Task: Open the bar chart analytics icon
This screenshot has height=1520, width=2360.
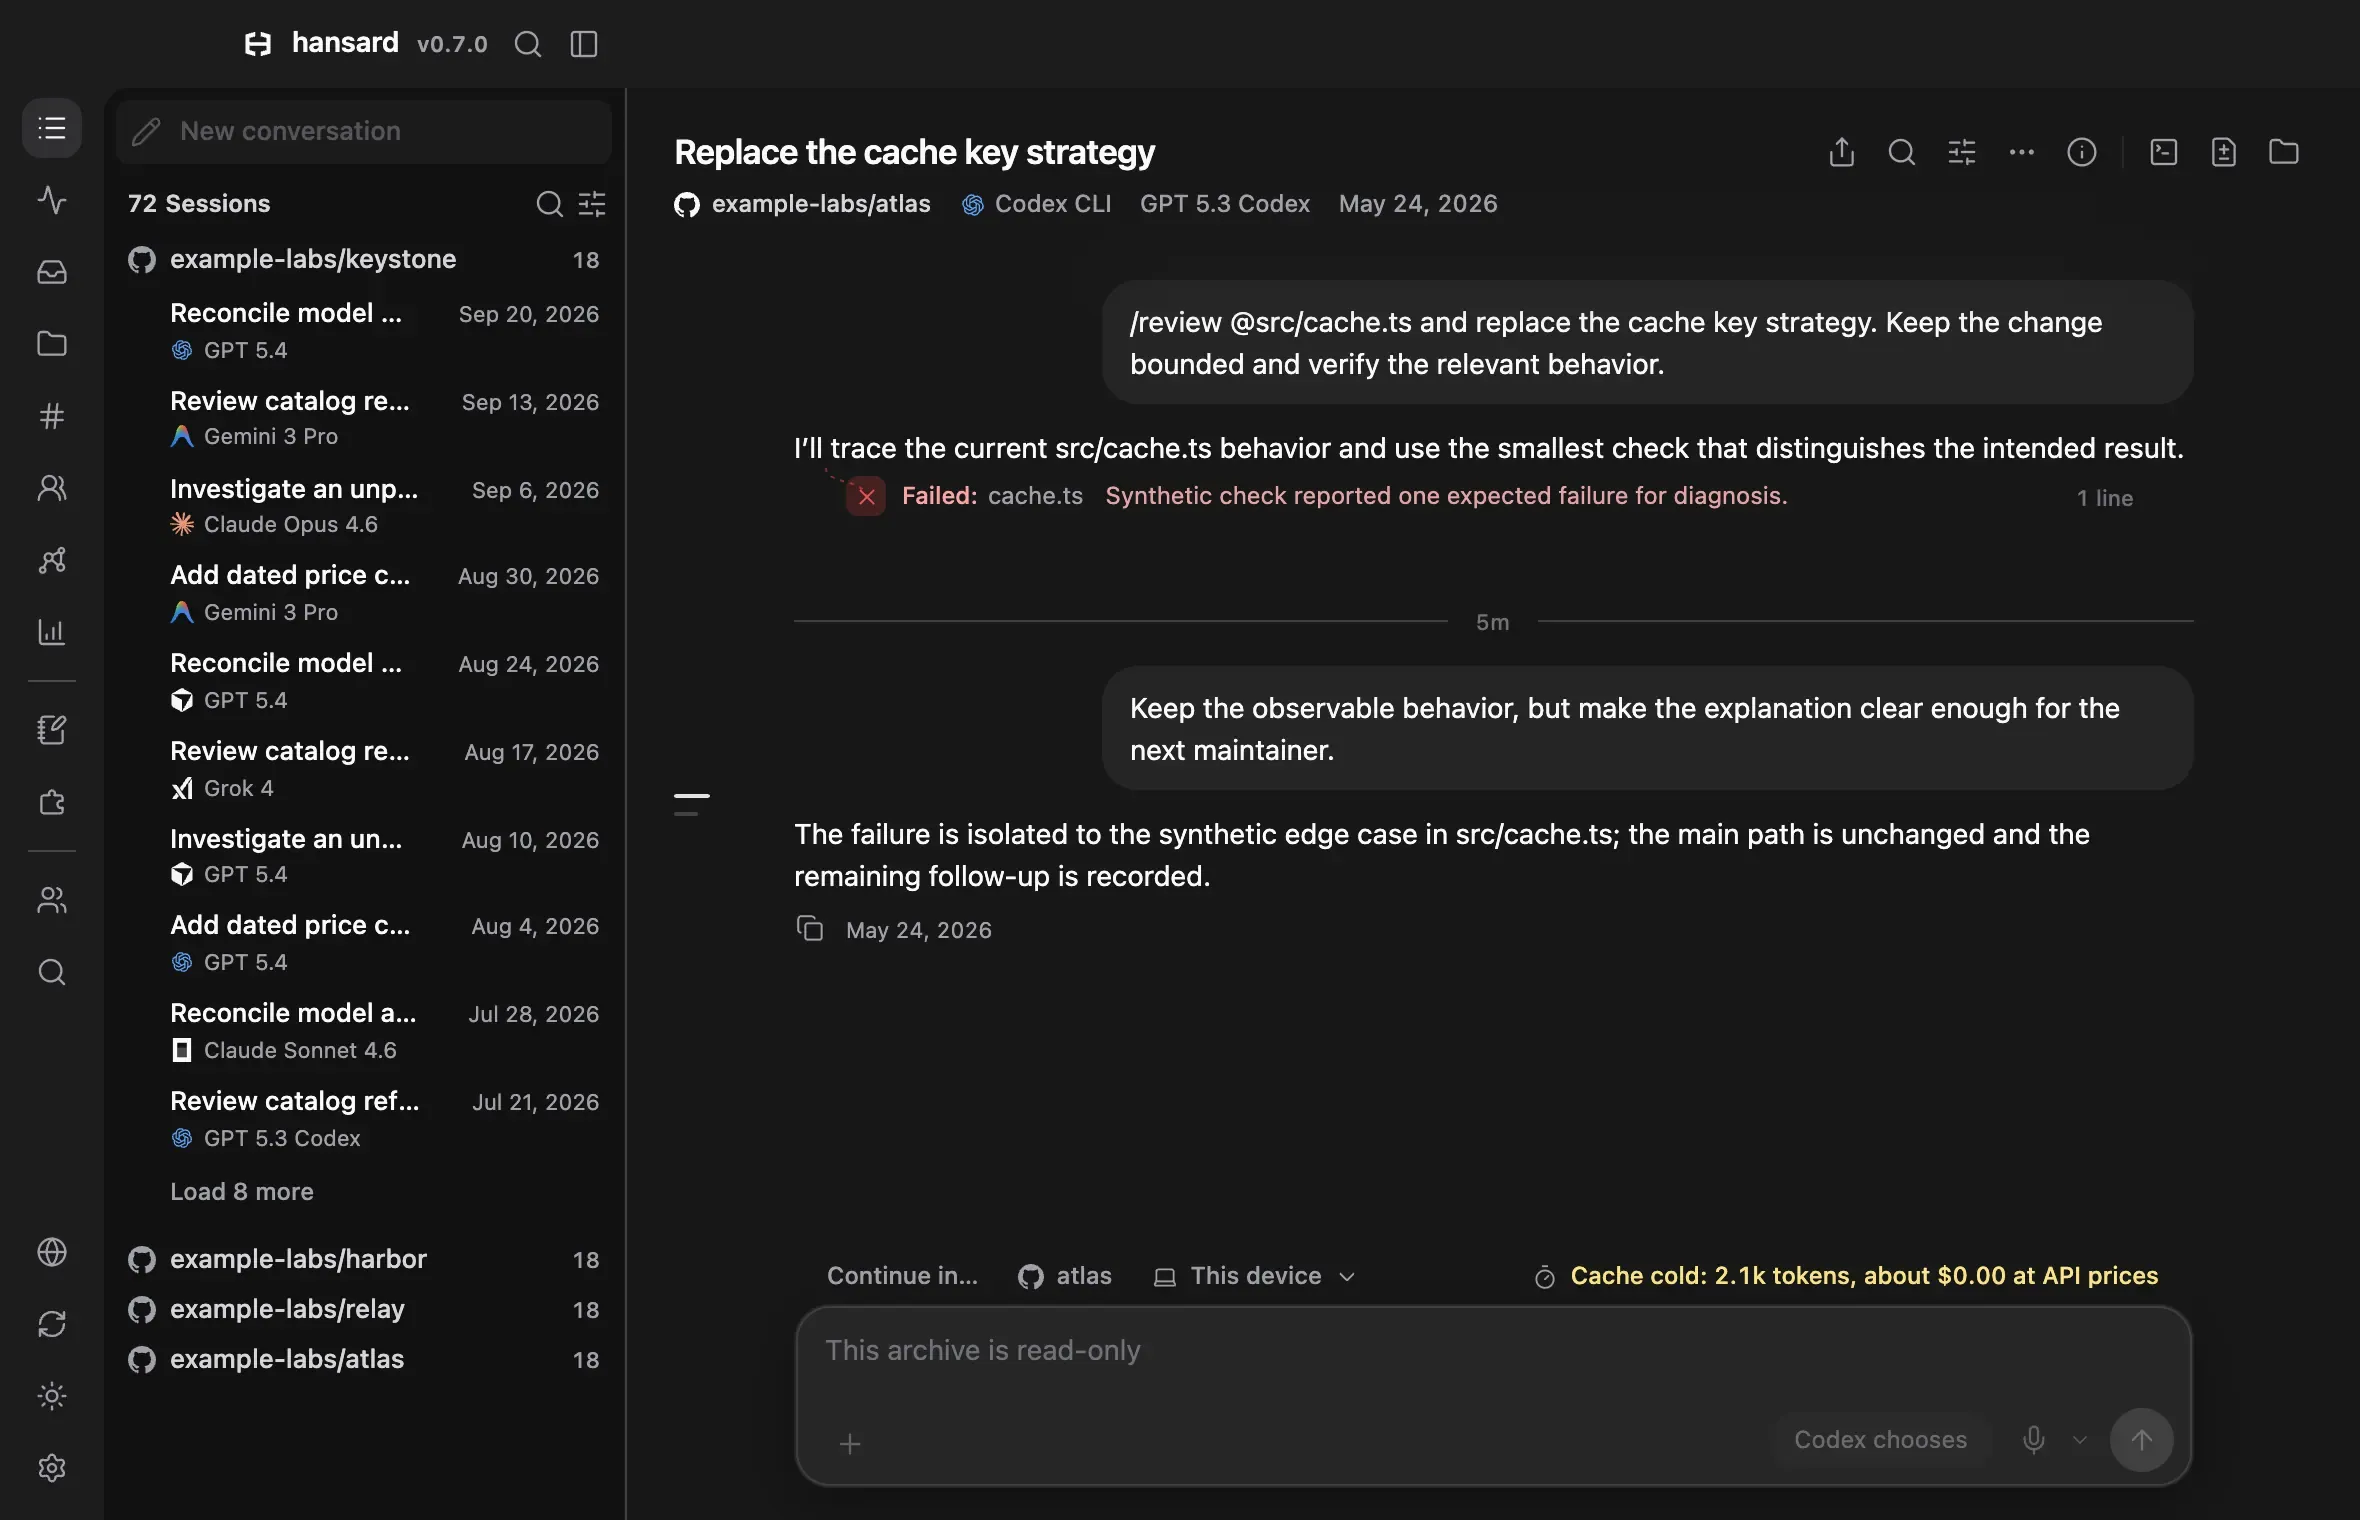Action: (x=52, y=632)
